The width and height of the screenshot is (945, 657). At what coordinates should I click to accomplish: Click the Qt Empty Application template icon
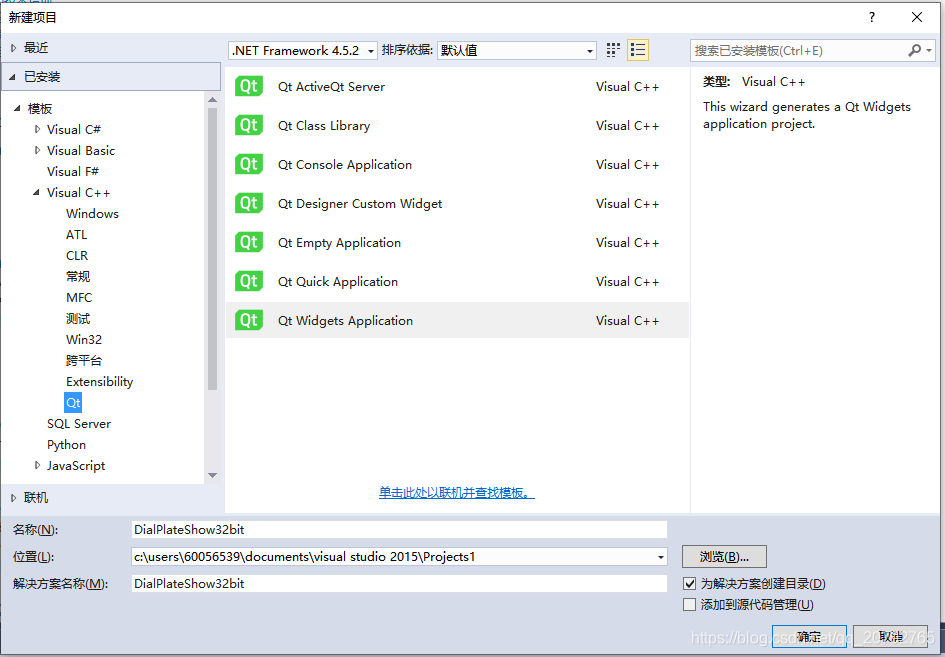249,242
